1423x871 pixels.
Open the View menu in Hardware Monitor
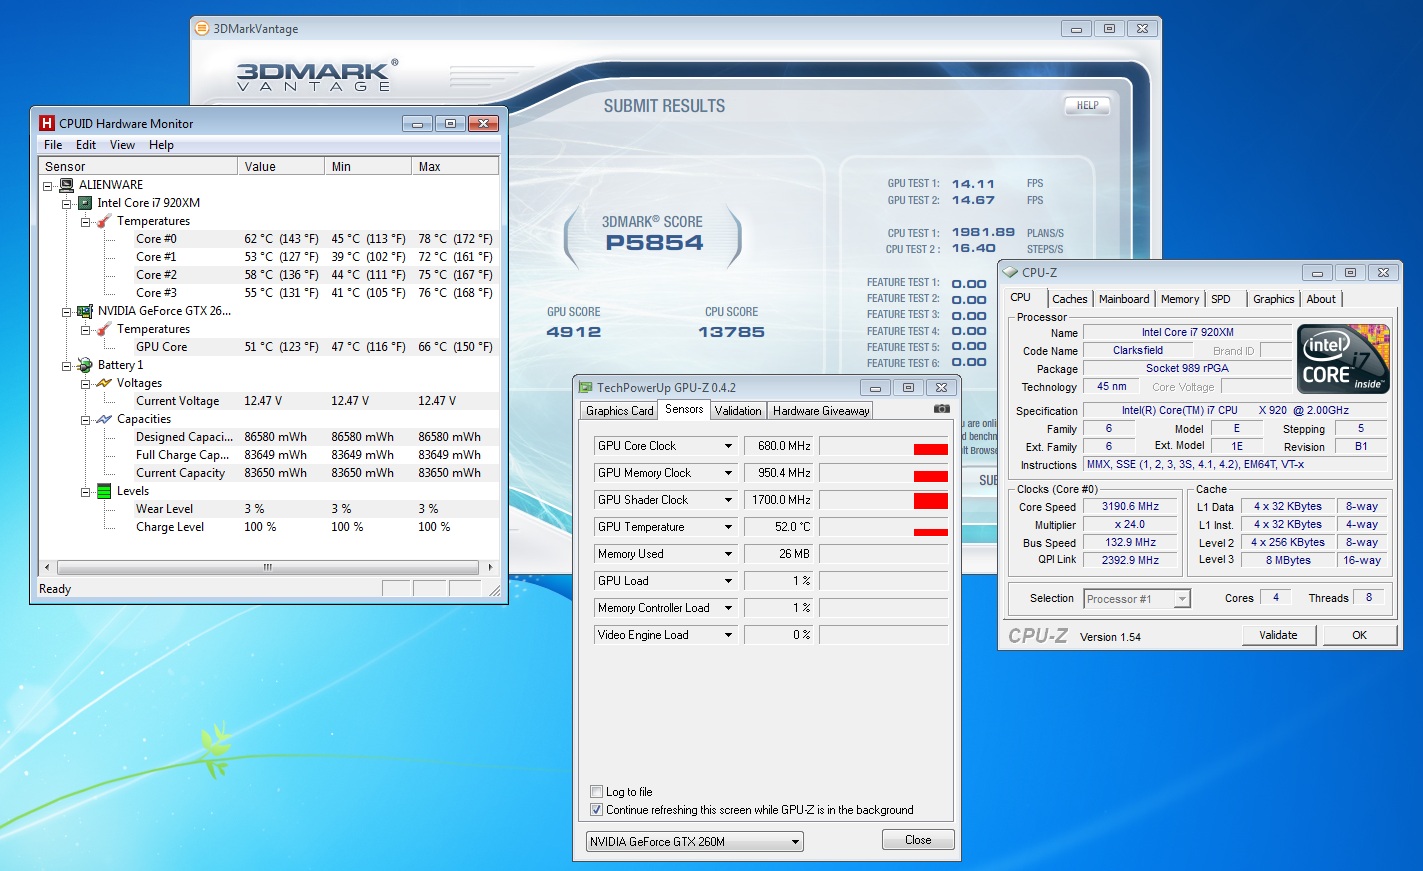pos(122,145)
